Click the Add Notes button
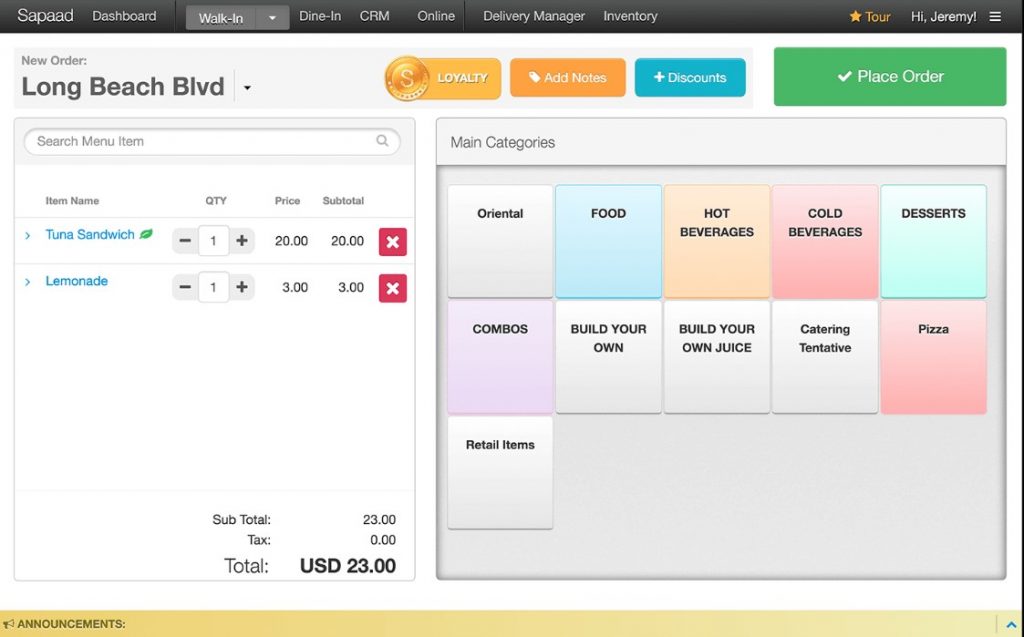This screenshot has height=637, width=1024. [568, 77]
